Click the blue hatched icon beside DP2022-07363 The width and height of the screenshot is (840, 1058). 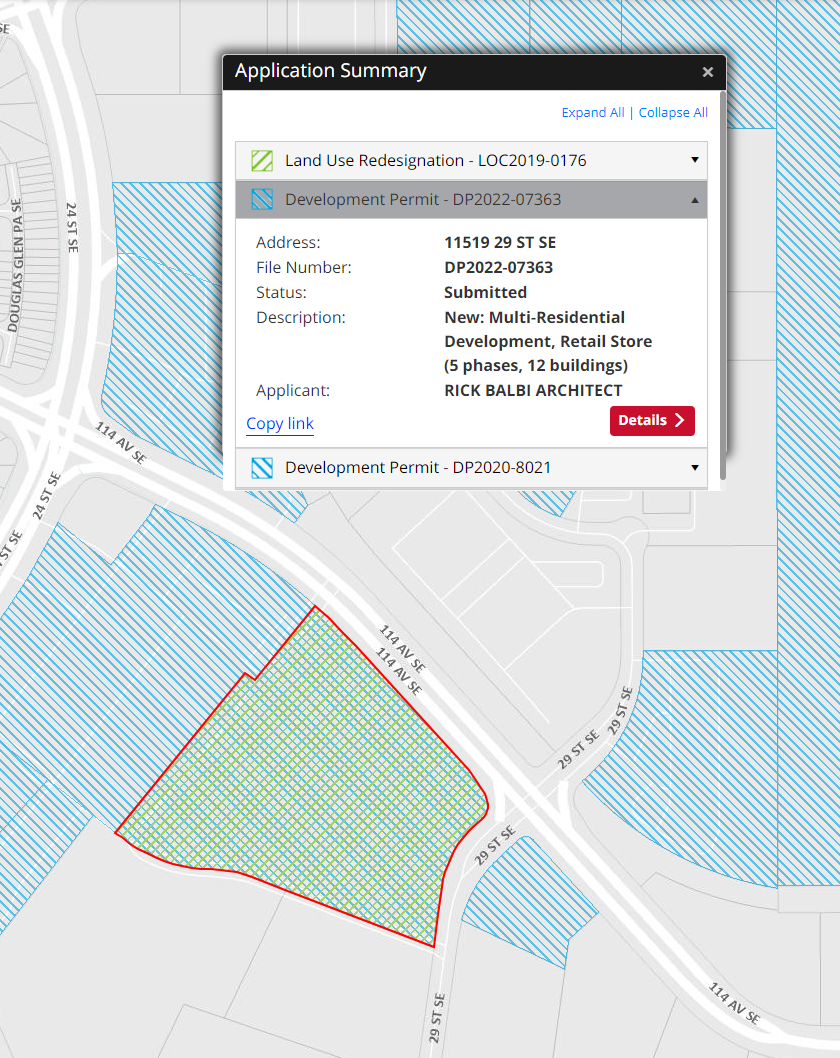(262, 199)
